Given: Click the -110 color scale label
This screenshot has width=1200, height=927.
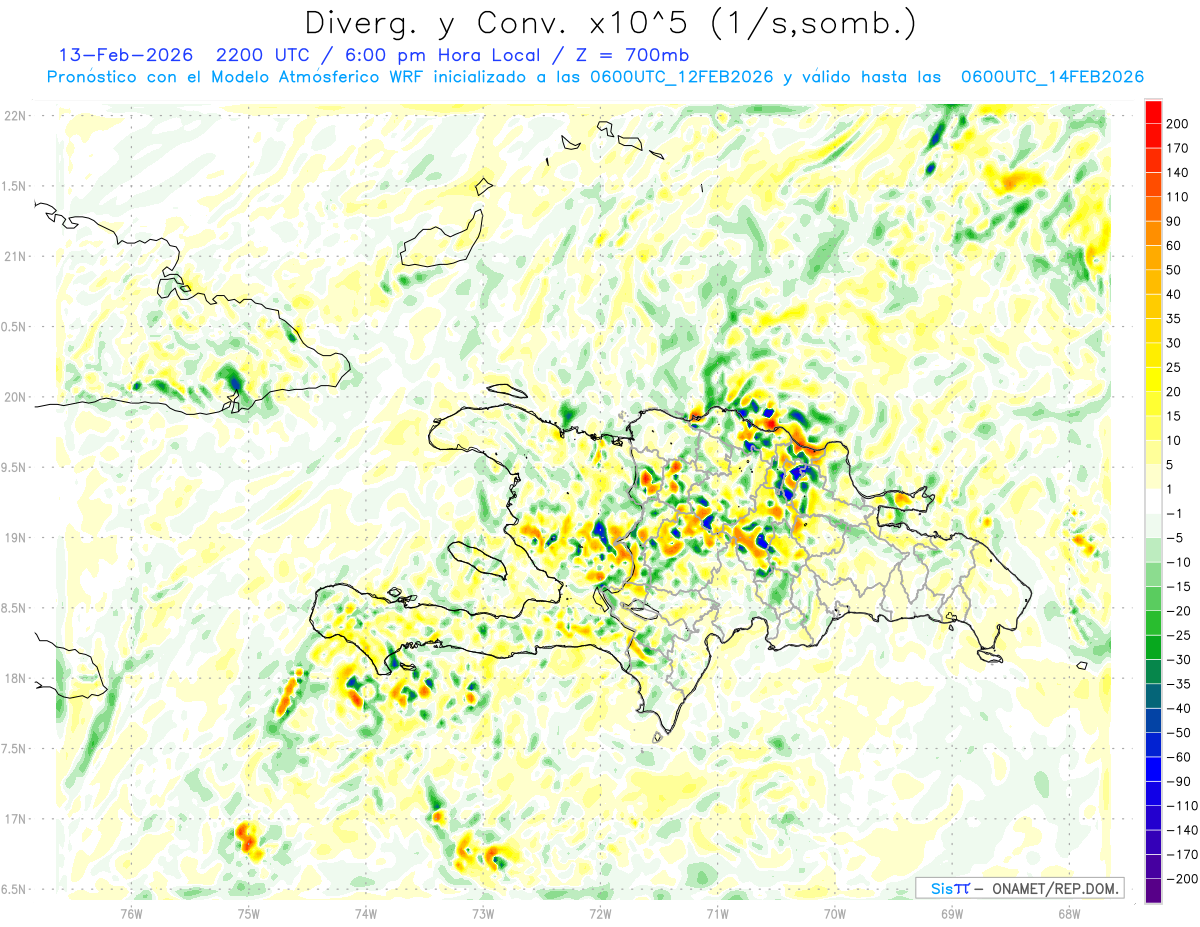Looking at the screenshot, I should [1180, 806].
